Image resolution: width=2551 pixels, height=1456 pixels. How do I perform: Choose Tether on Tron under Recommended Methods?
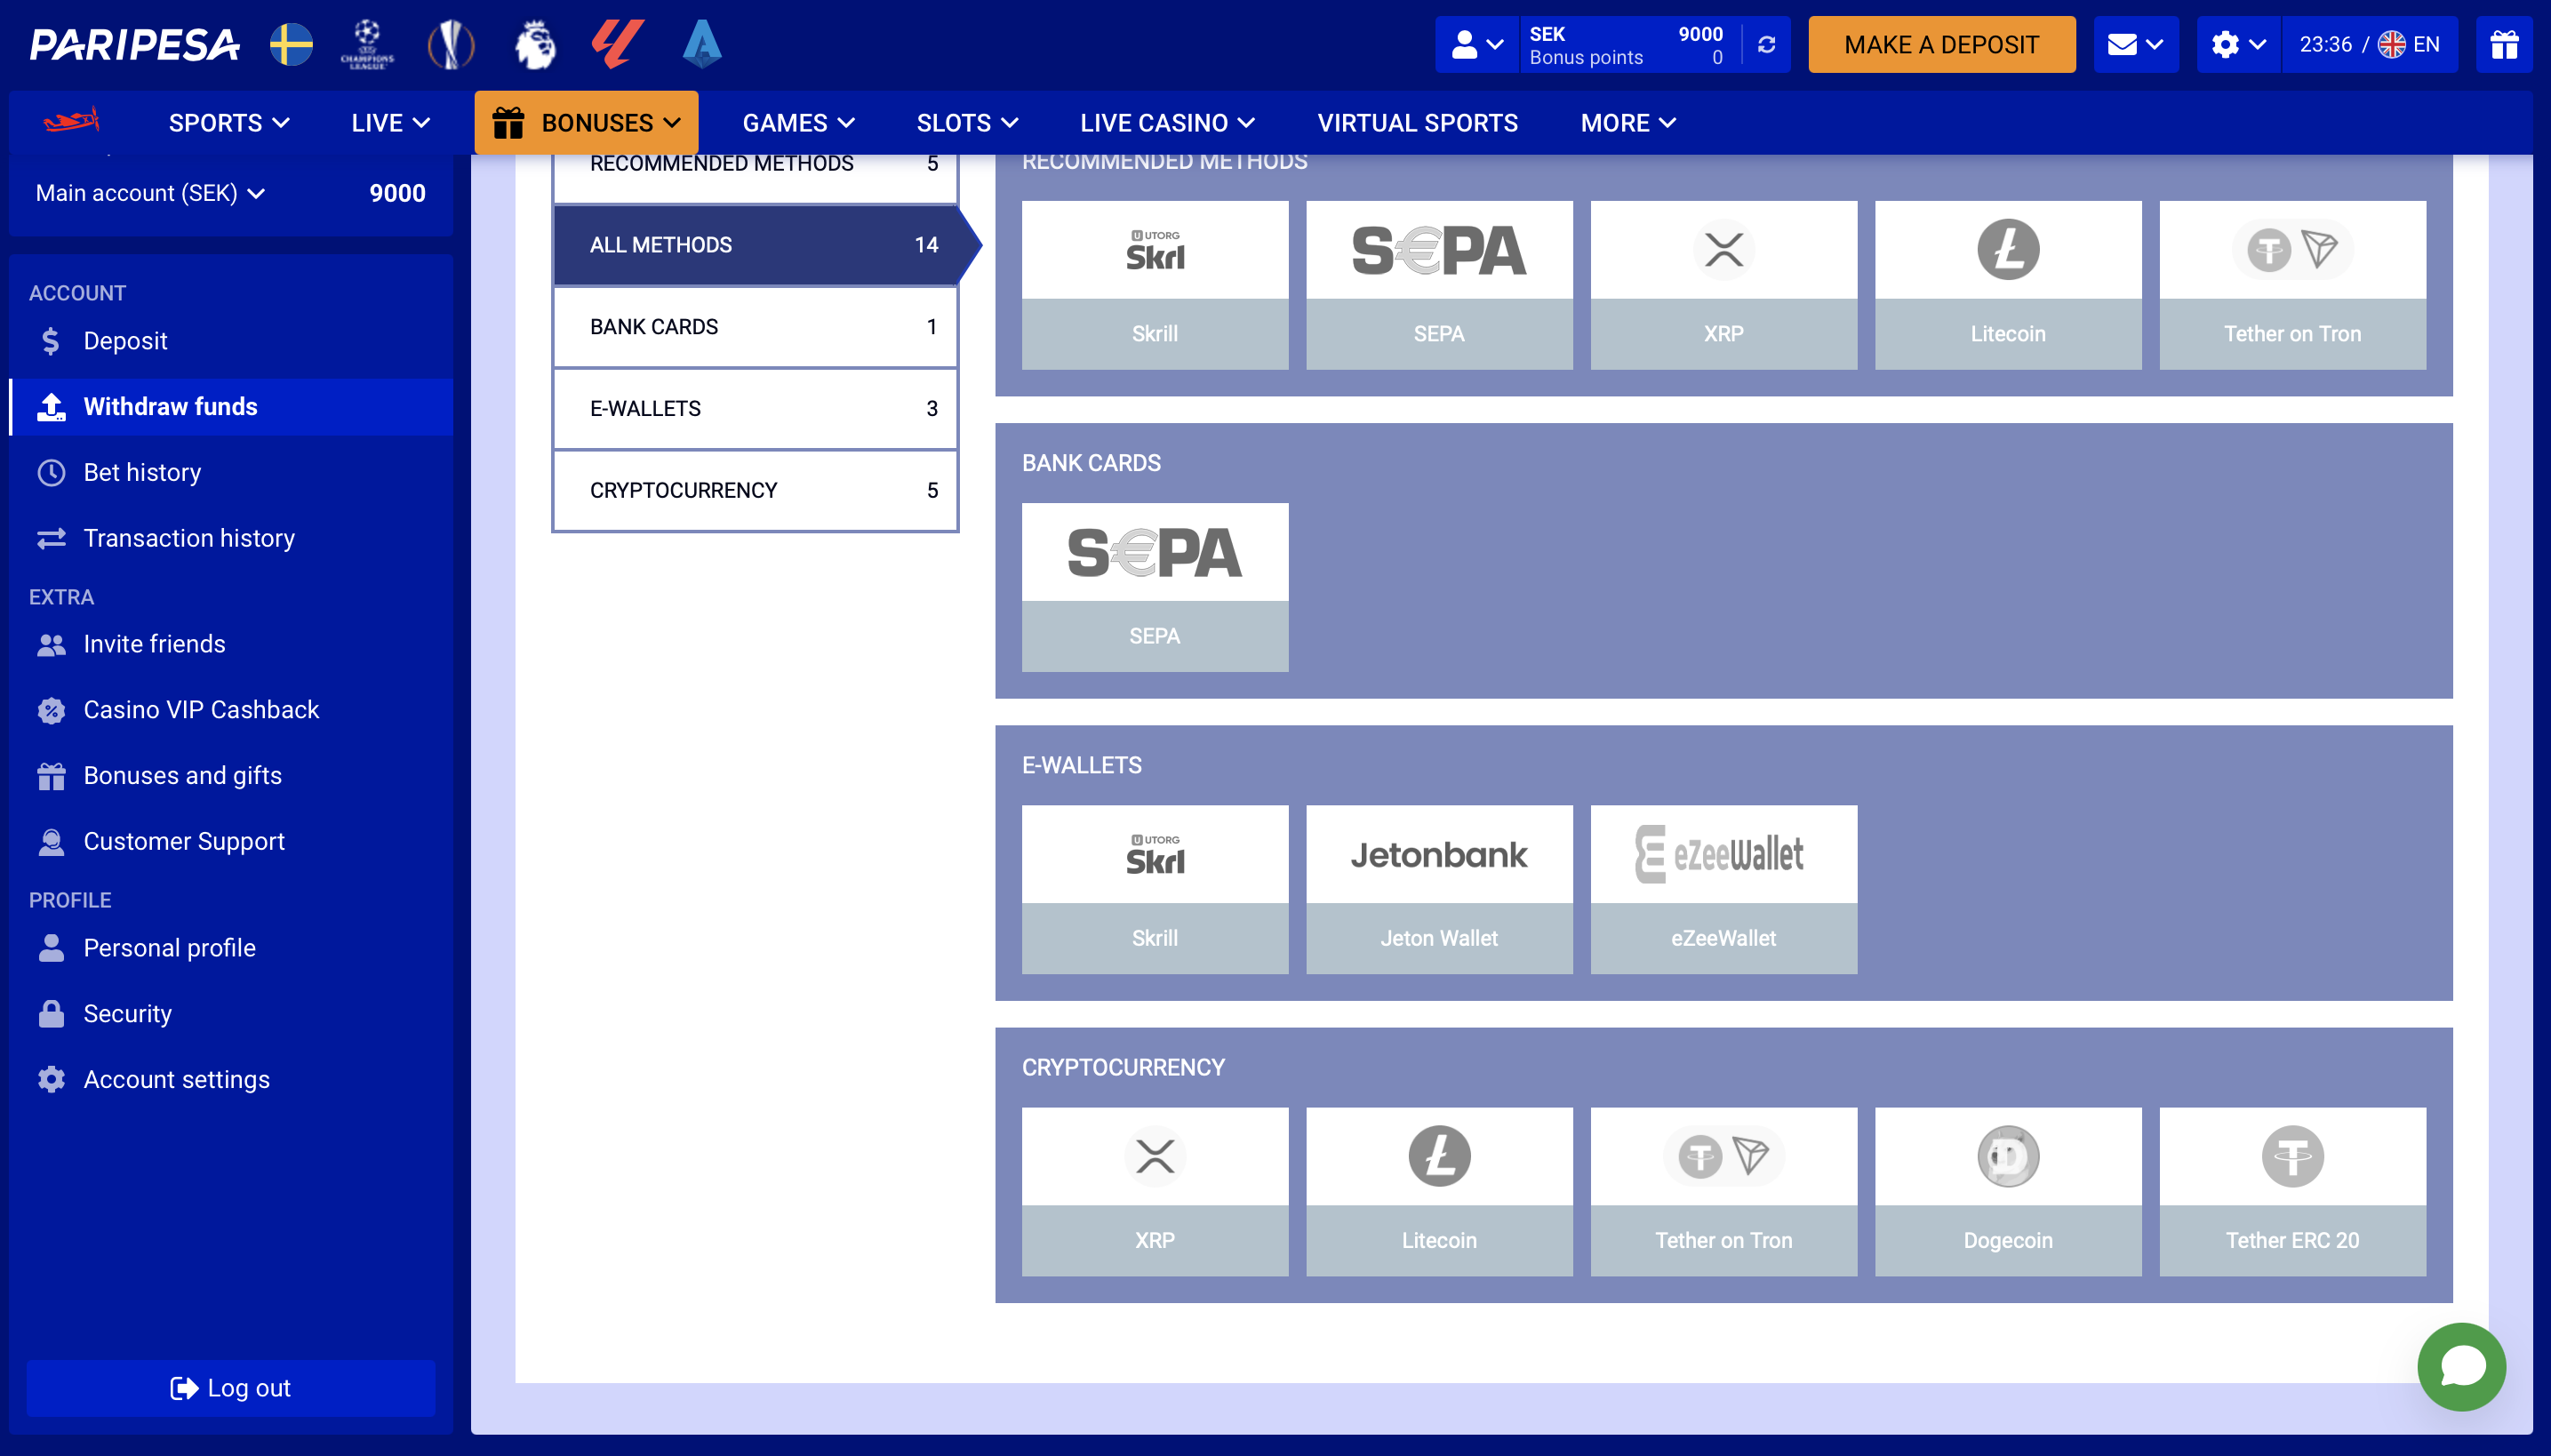(x=2293, y=285)
